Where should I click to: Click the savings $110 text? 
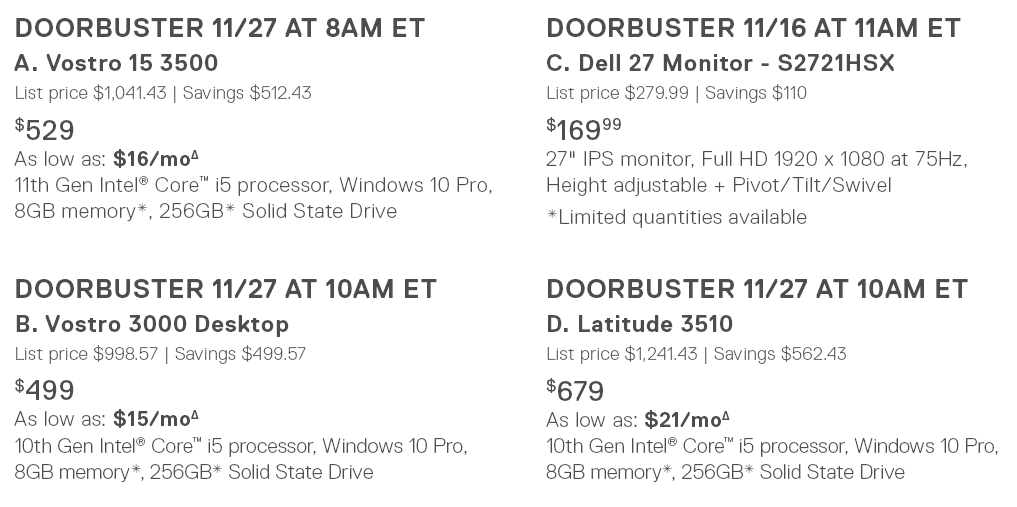click(x=756, y=93)
